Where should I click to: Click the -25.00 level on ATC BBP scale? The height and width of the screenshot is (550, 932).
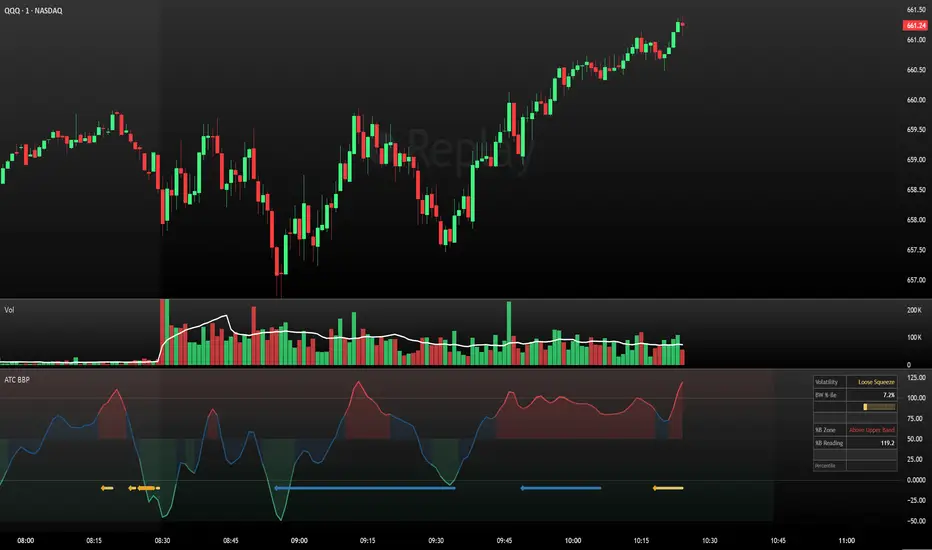[x=916, y=500]
